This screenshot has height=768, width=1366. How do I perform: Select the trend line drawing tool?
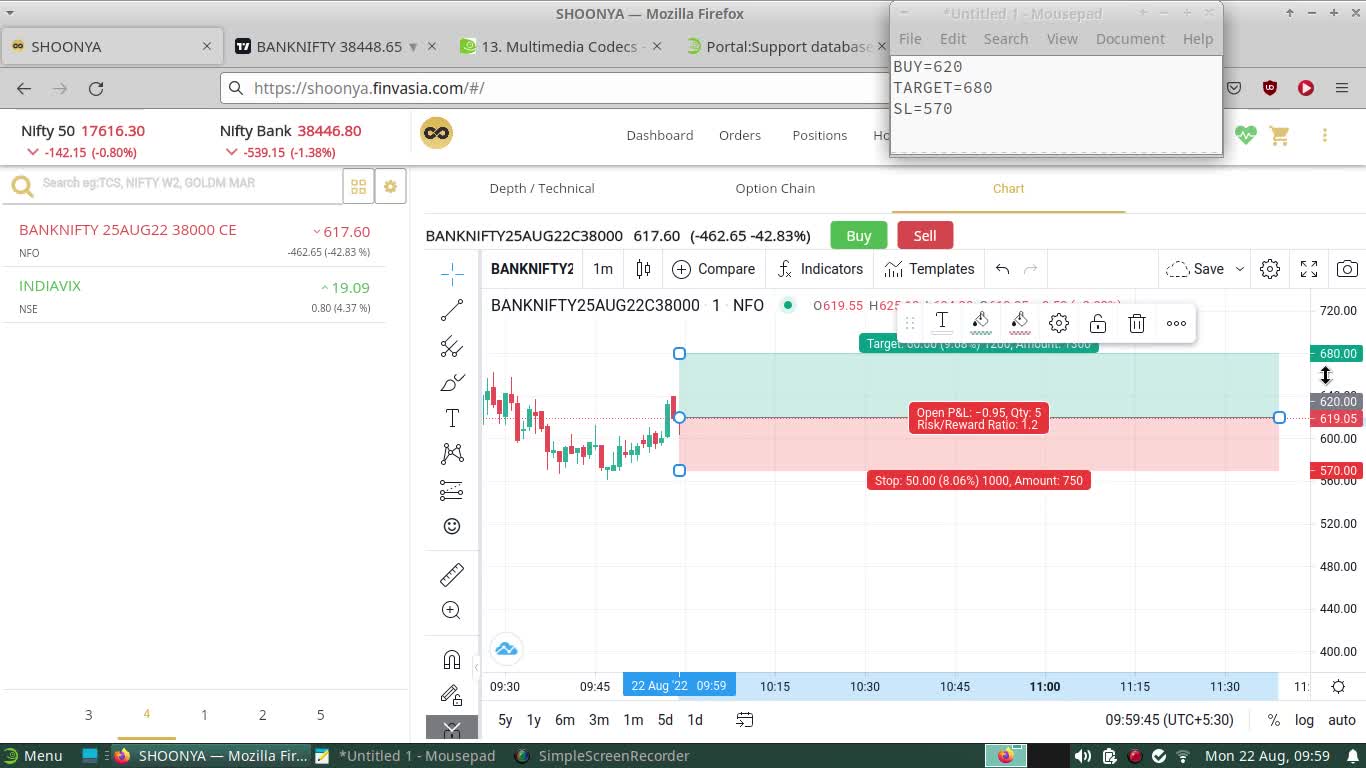tap(452, 310)
